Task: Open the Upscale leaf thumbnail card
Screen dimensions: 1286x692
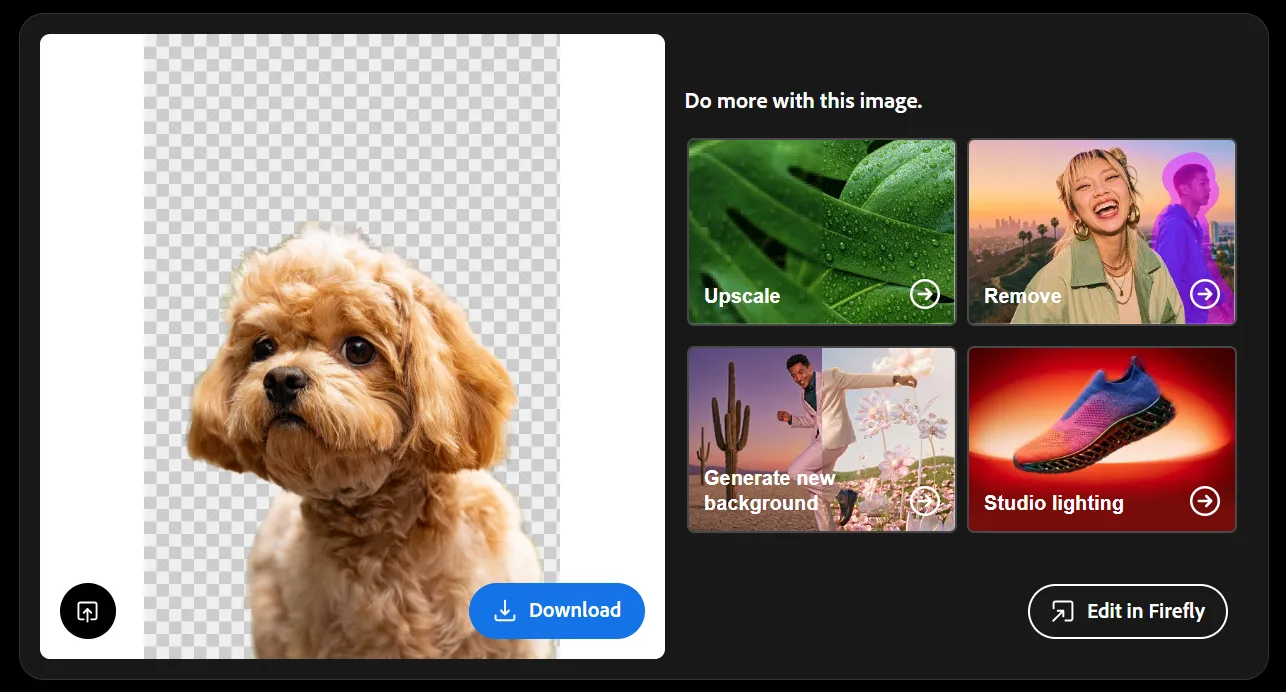Action: [x=822, y=232]
